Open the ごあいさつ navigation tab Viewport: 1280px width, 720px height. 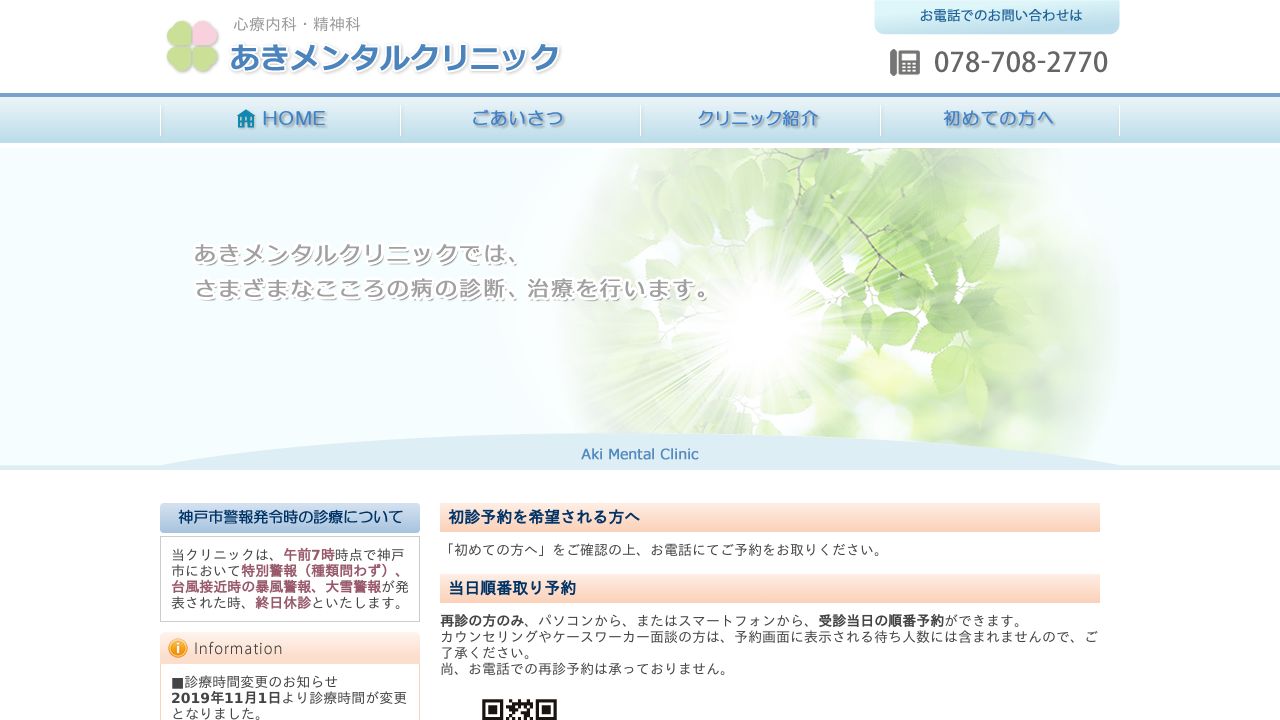pyautogui.click(x=519, y=119)
